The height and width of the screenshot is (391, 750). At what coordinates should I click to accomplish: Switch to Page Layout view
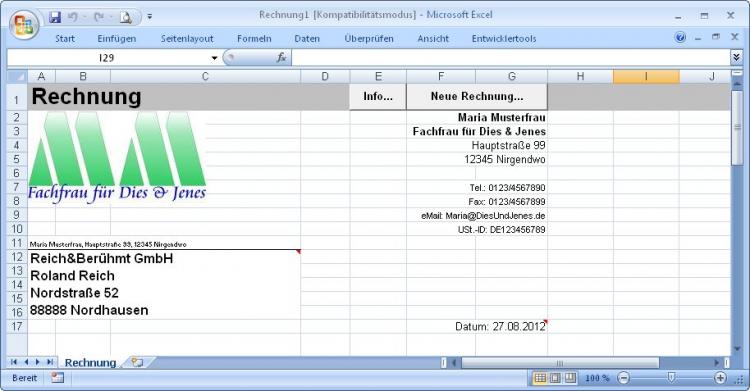pos(555,378)
